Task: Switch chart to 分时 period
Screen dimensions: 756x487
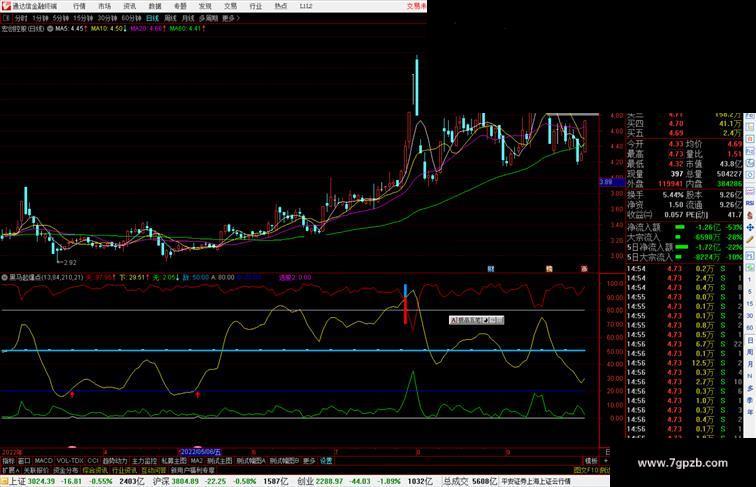Action: tap(21, 18)
